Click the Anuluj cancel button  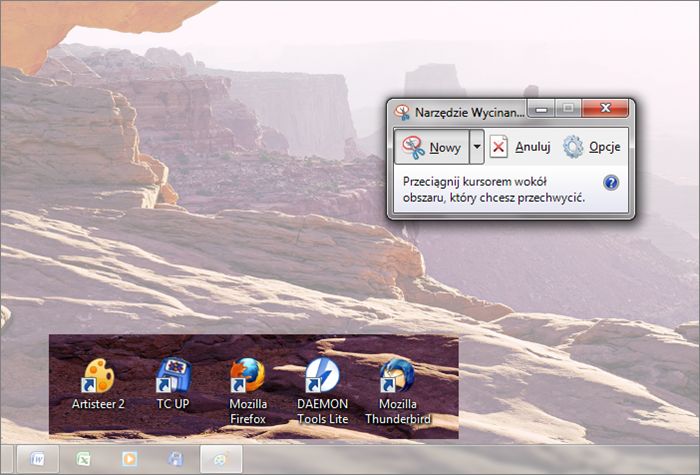pyautogui.click(x=520, y=147)
